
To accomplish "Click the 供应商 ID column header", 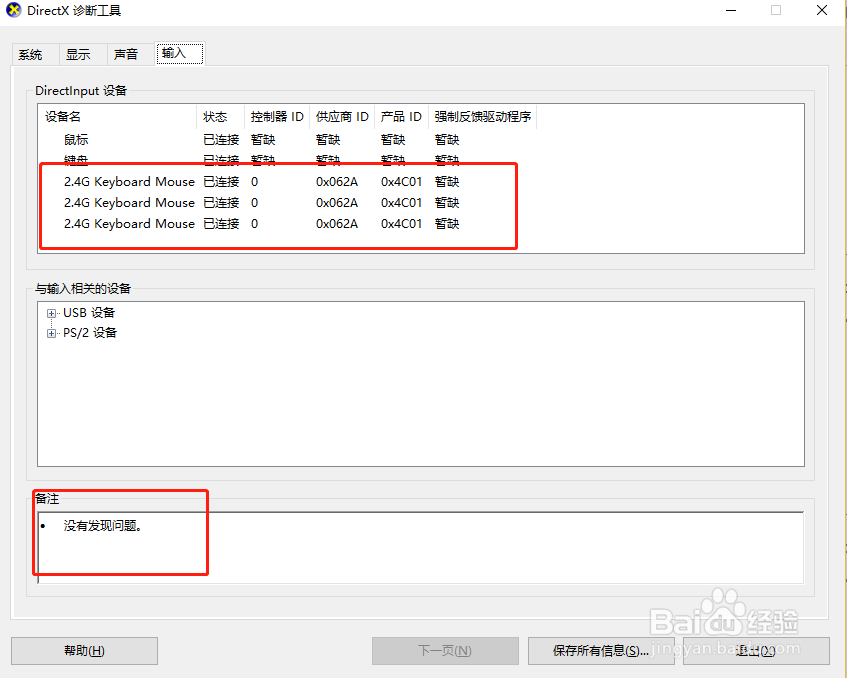I will coord(342,117).
